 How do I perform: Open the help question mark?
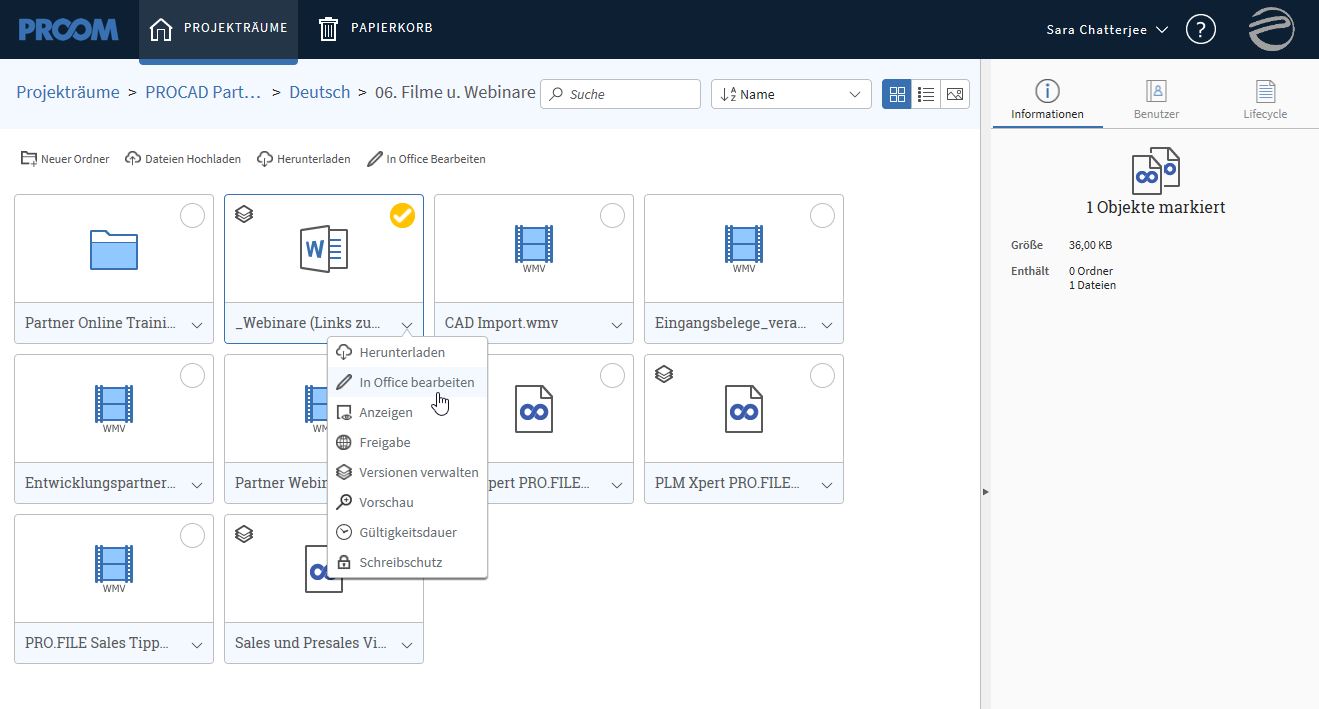(x=1200, y=29)
